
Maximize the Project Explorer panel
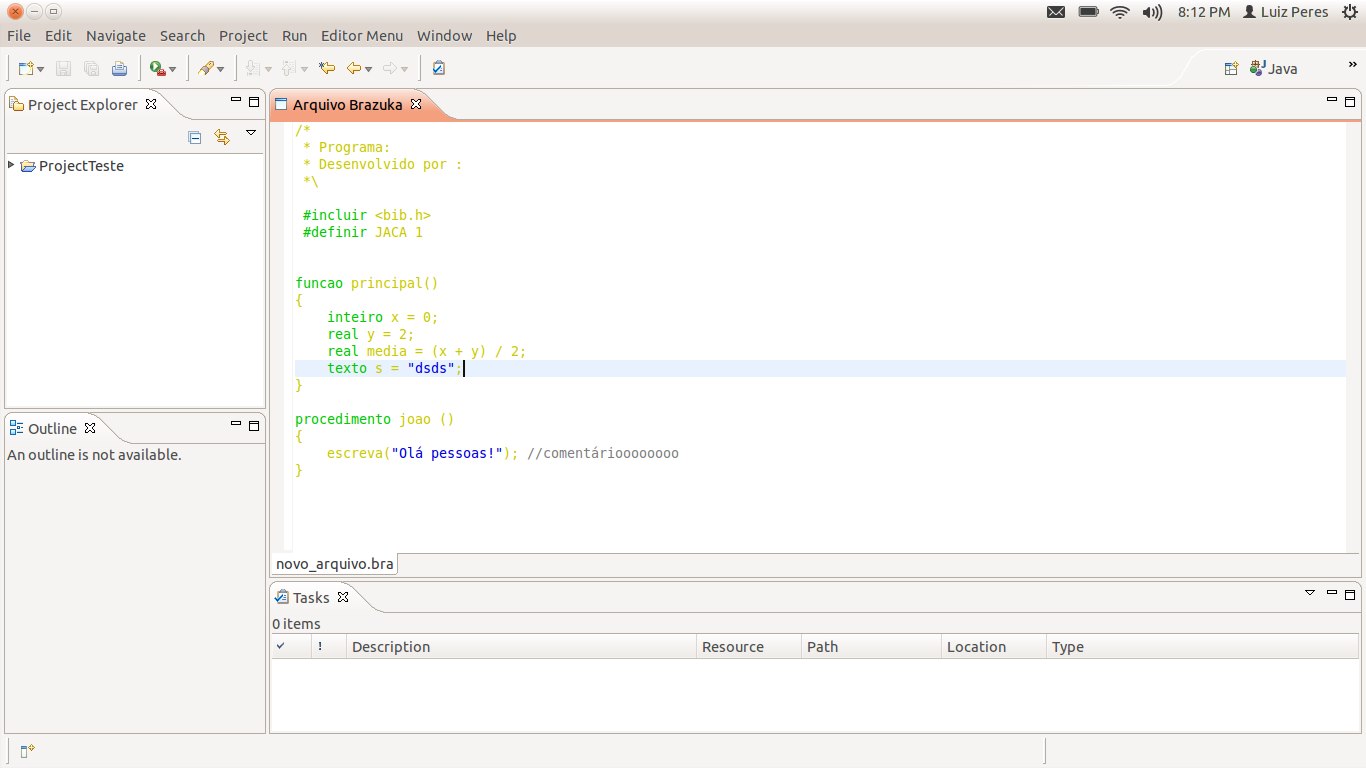pos(254,101)
